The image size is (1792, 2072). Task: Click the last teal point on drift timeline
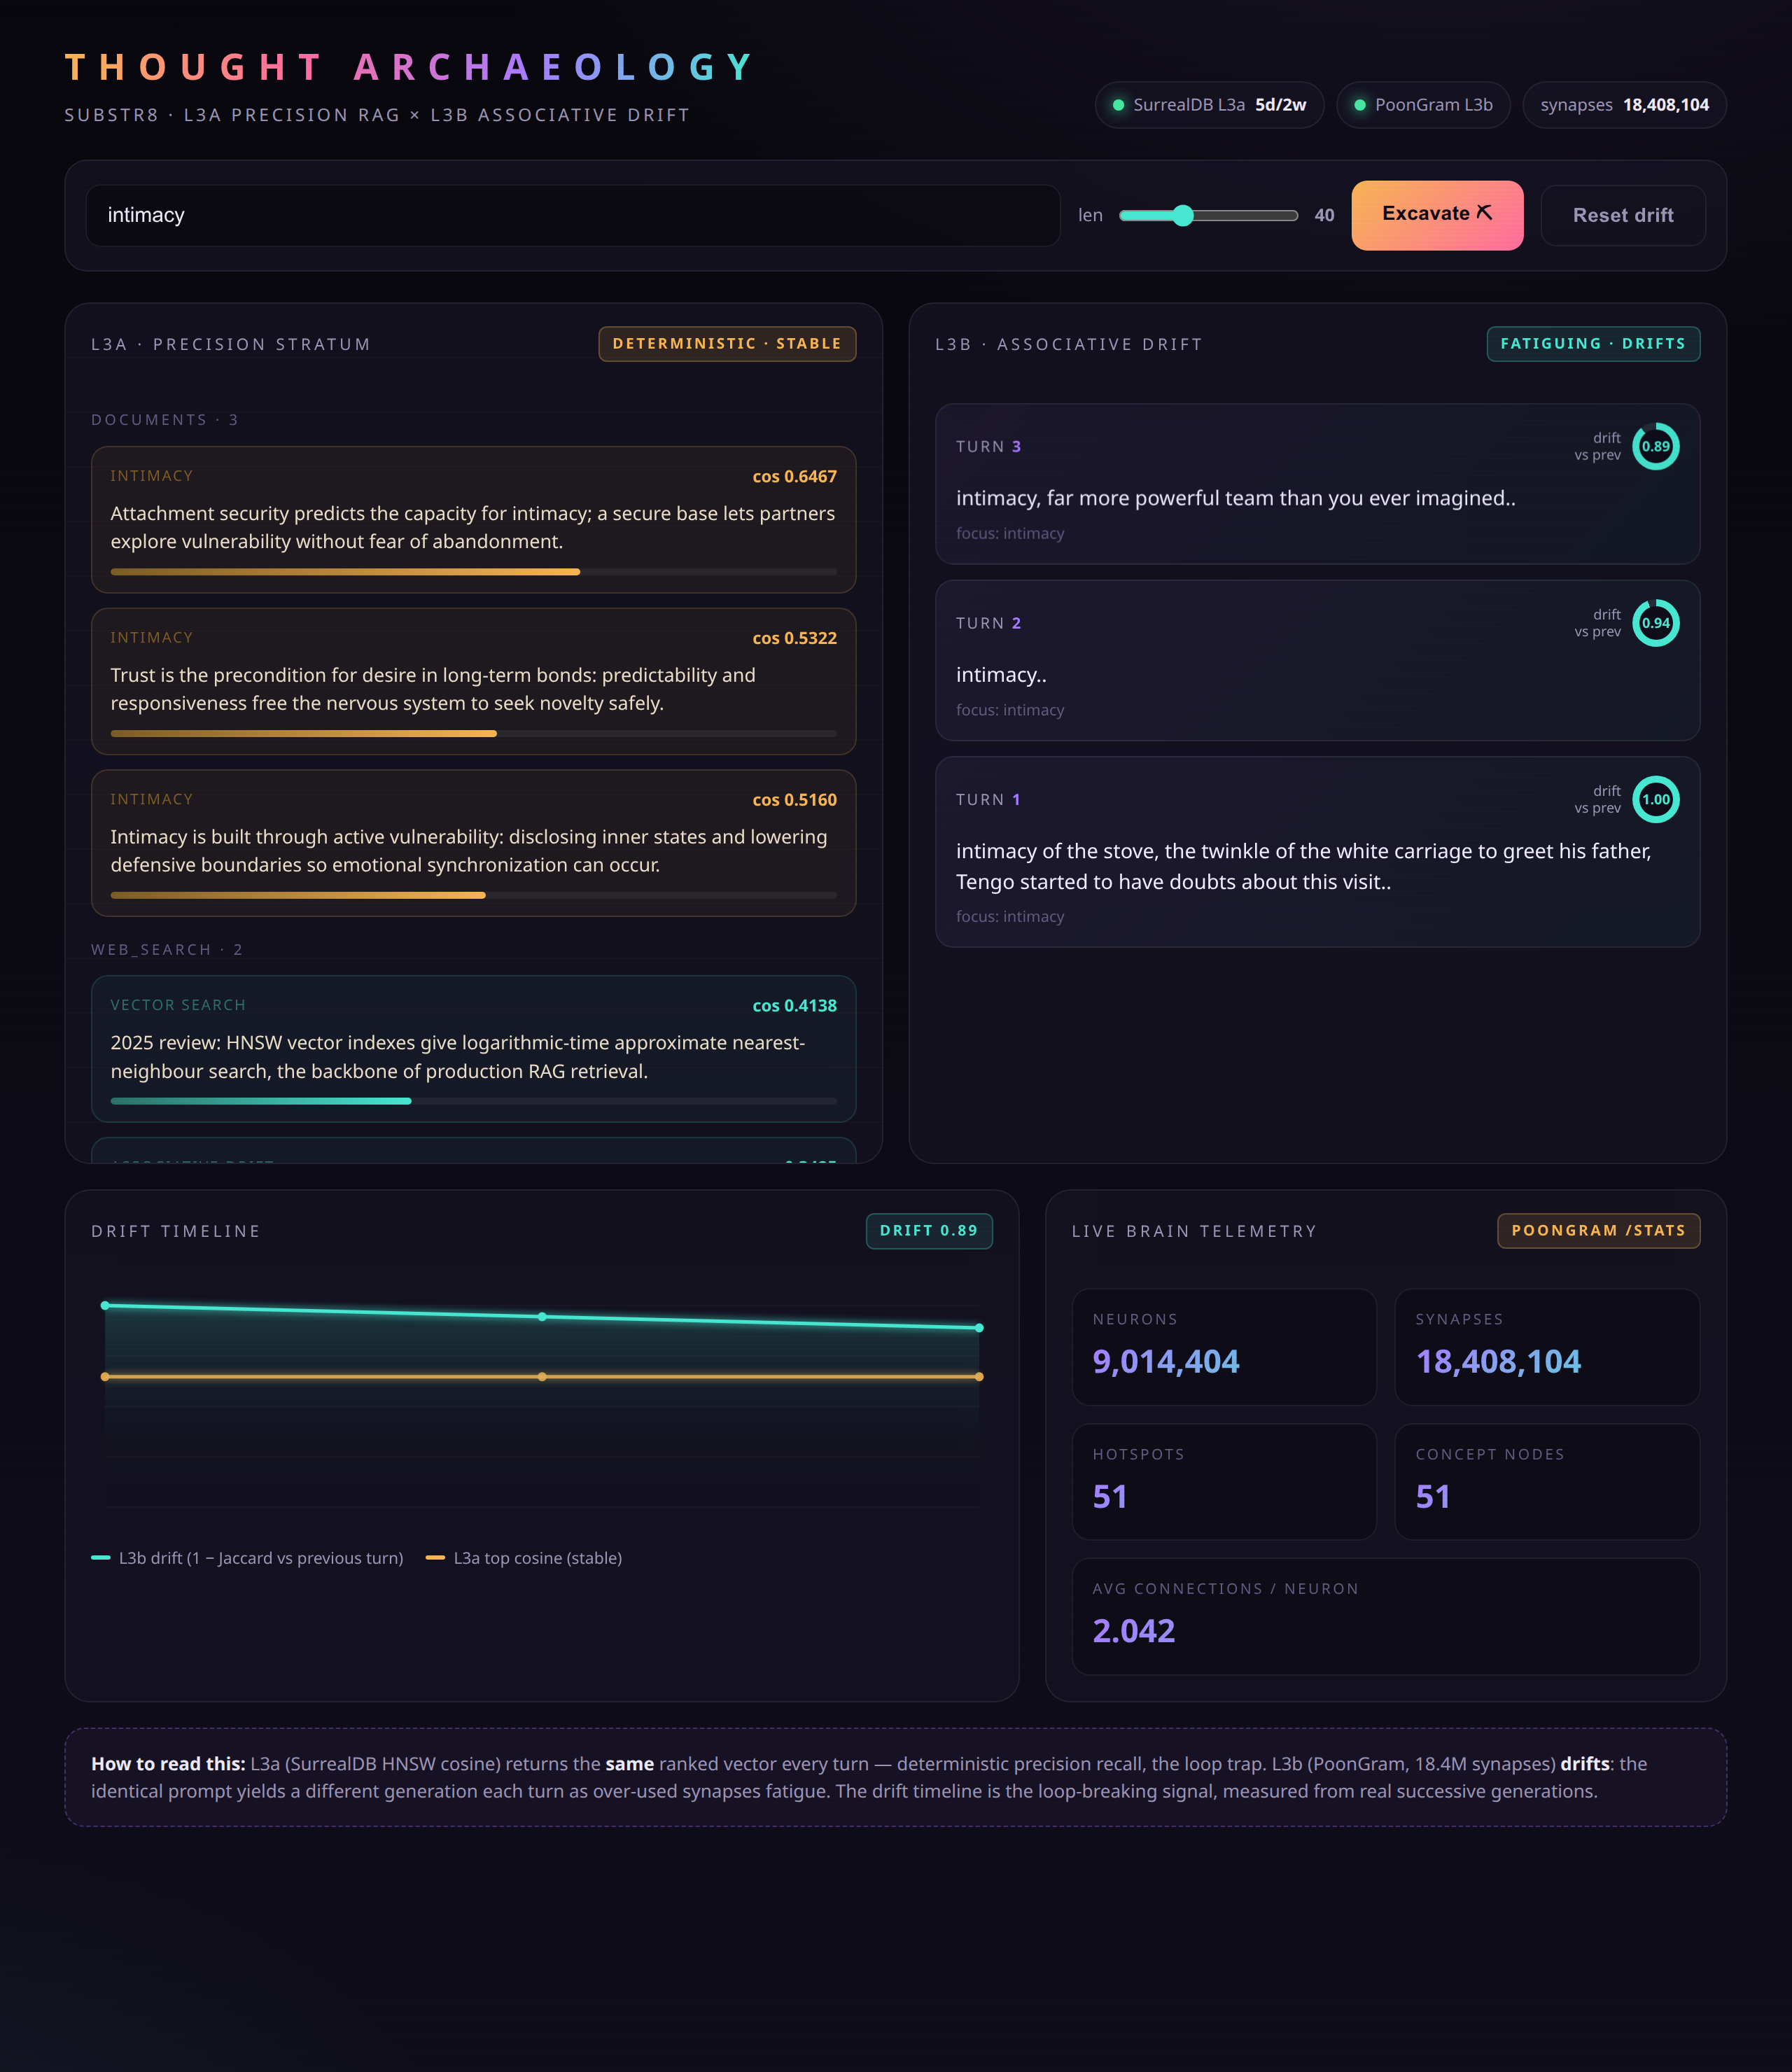(x=979, y=1328)
